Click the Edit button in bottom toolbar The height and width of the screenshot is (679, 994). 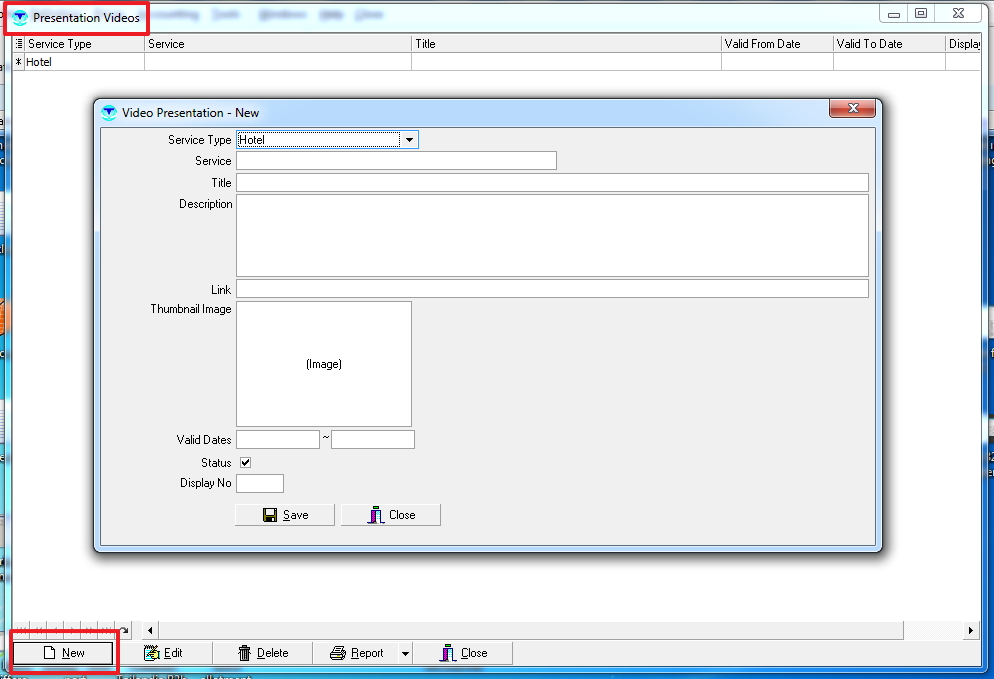click(163, 653)
